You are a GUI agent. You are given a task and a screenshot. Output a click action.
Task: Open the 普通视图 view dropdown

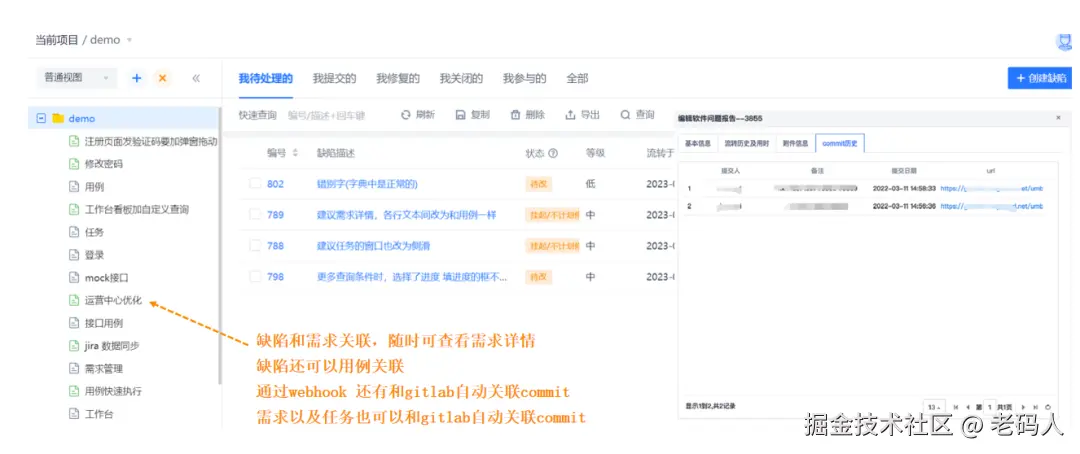tap(76, 78)
